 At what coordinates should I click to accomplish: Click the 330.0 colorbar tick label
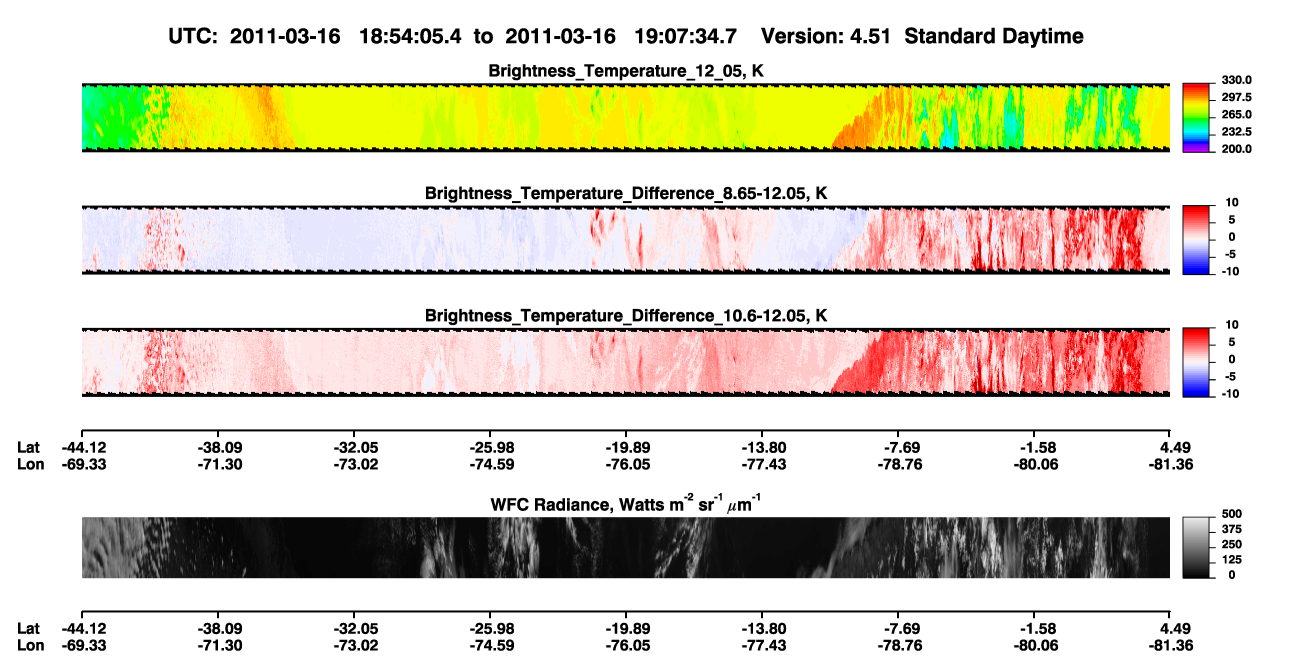tap(1234, 80)
